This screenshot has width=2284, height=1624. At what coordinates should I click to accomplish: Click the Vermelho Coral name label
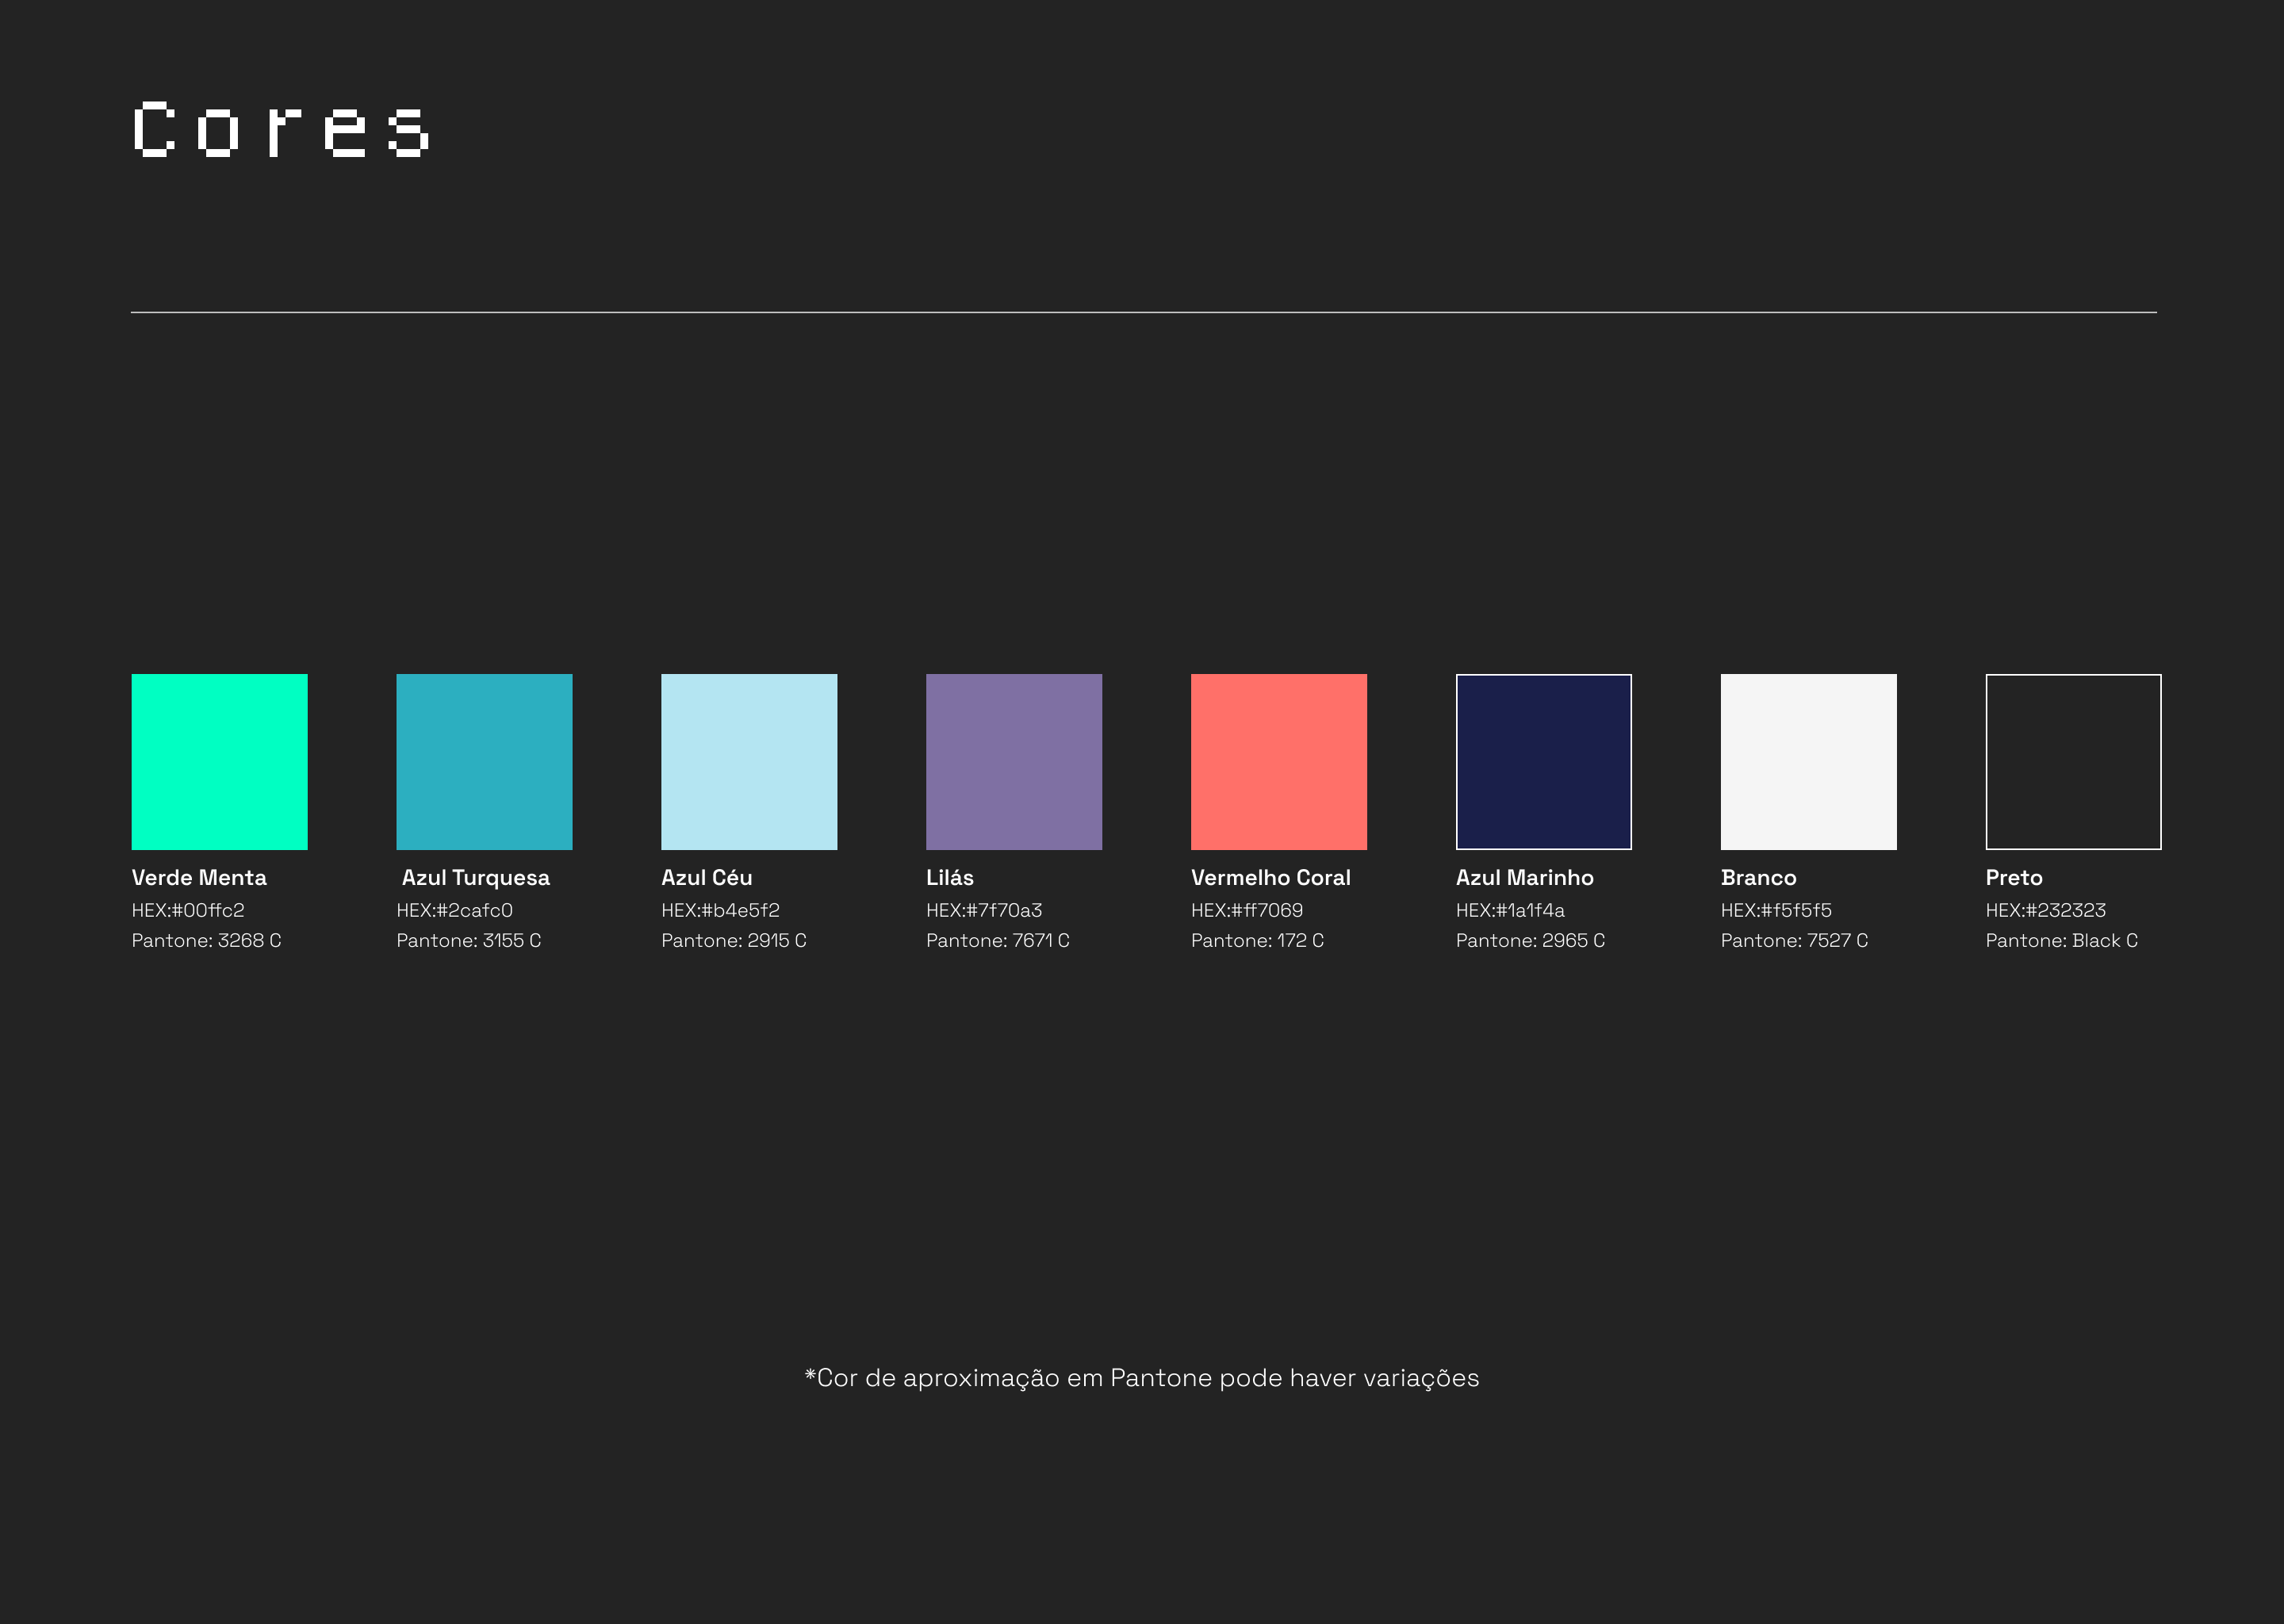coord(1270,877)
